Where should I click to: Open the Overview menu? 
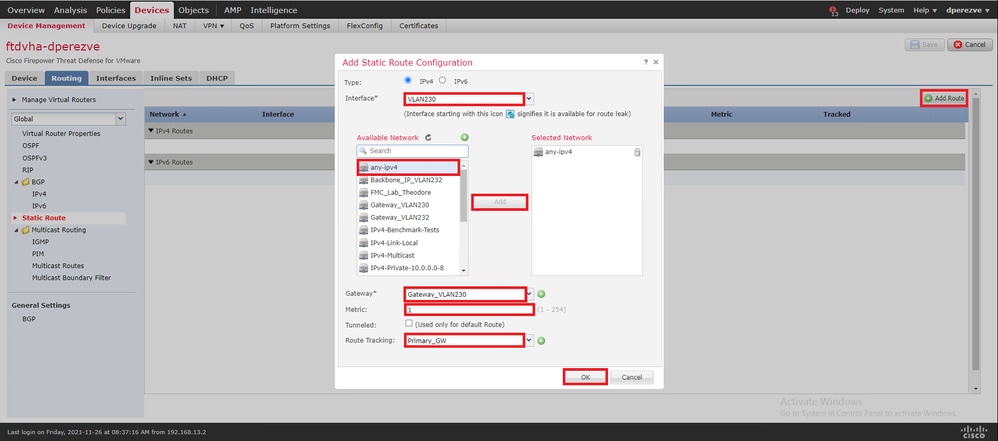point(26,10)
